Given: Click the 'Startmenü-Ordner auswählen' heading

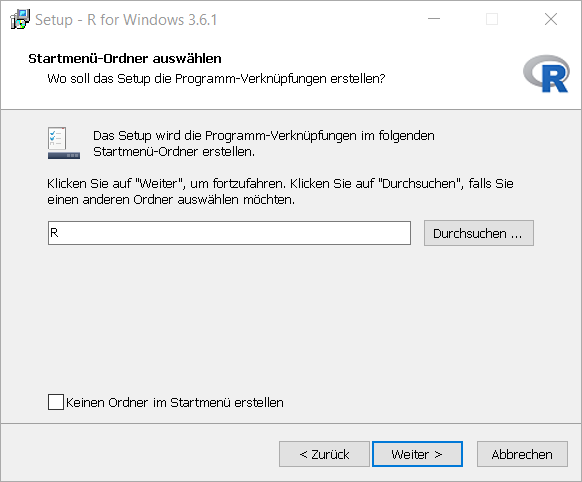Looking at the screenshot, I should pos(125,59).
